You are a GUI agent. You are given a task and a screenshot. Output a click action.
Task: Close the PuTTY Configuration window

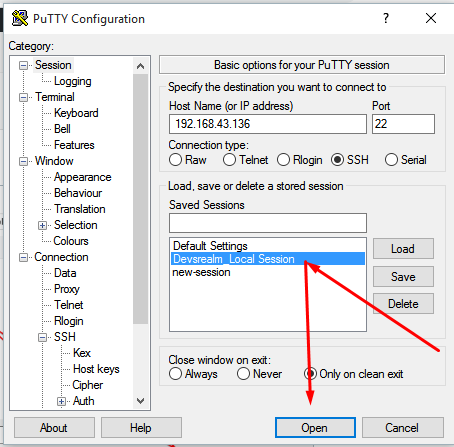[431, 18]
